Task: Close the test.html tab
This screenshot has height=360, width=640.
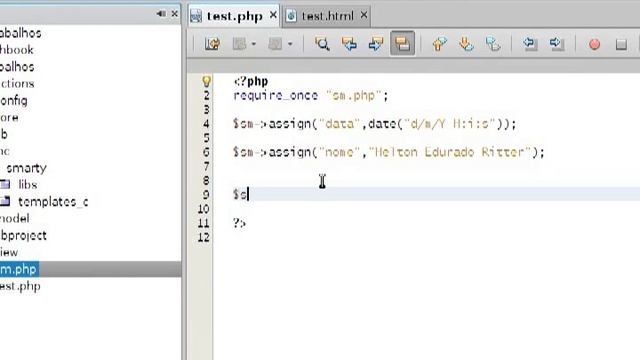Action: [x=364, y=15]
